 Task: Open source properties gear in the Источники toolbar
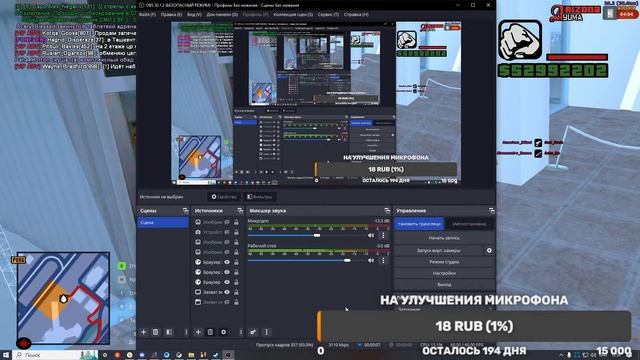223,332
